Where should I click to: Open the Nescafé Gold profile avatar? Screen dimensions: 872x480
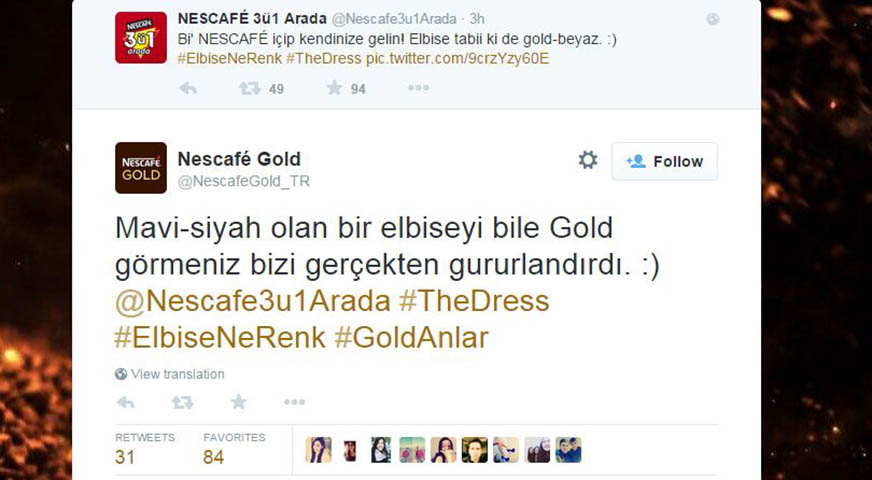pyautogui.click(x=141, y=168)
